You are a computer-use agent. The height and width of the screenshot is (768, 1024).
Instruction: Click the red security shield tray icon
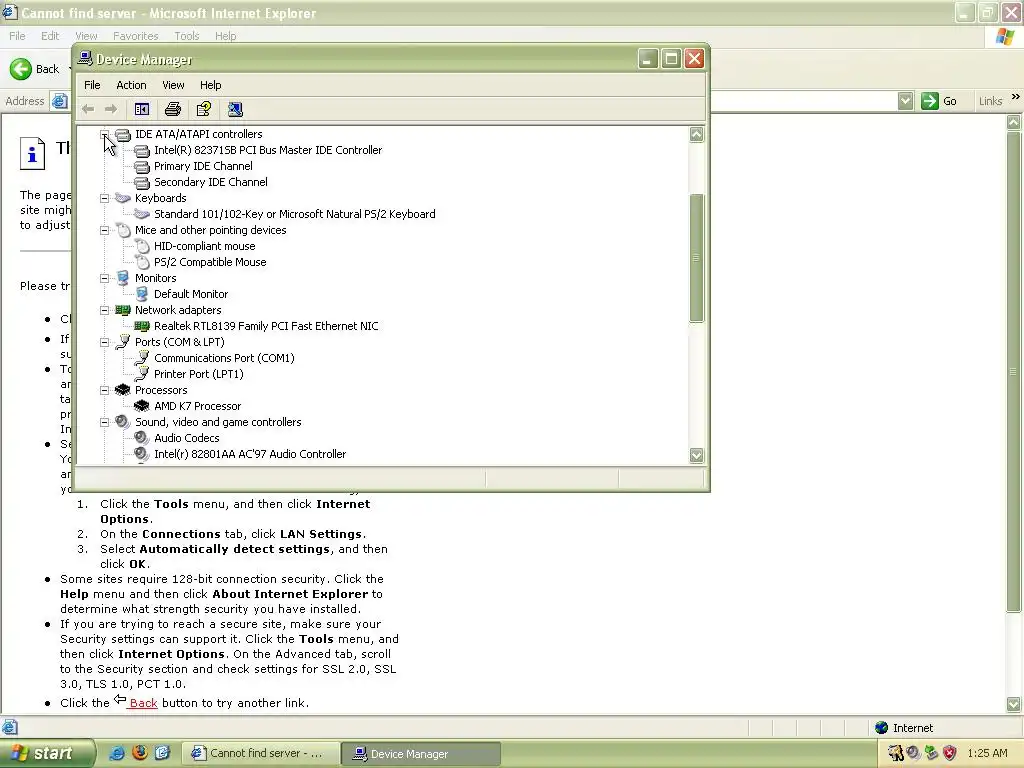pos(950,753)
